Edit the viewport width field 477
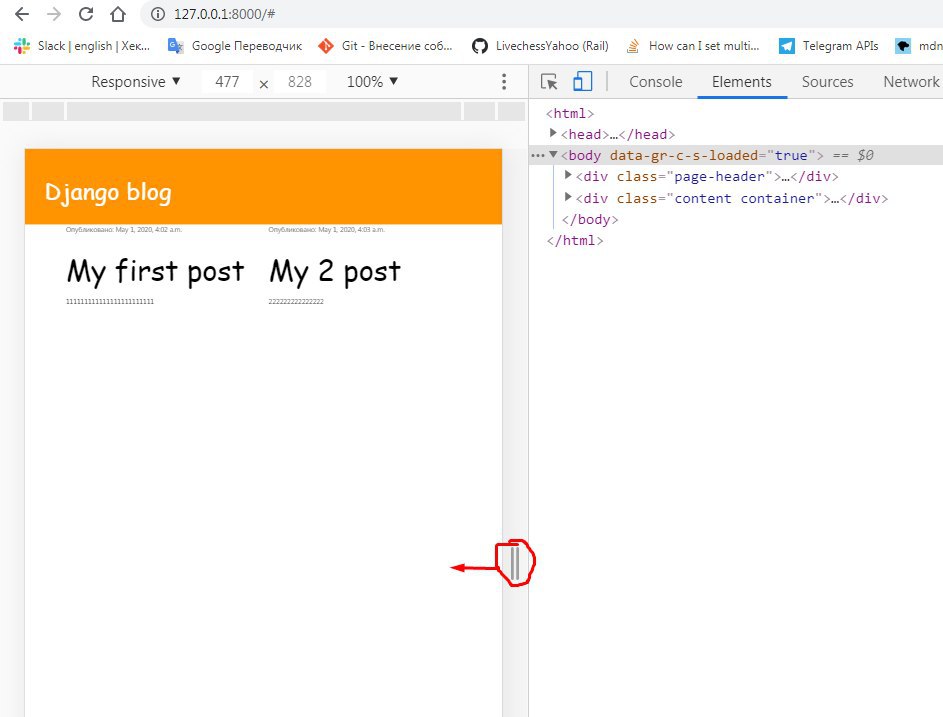Screen dimensions: 943x717 click(227, 81)
